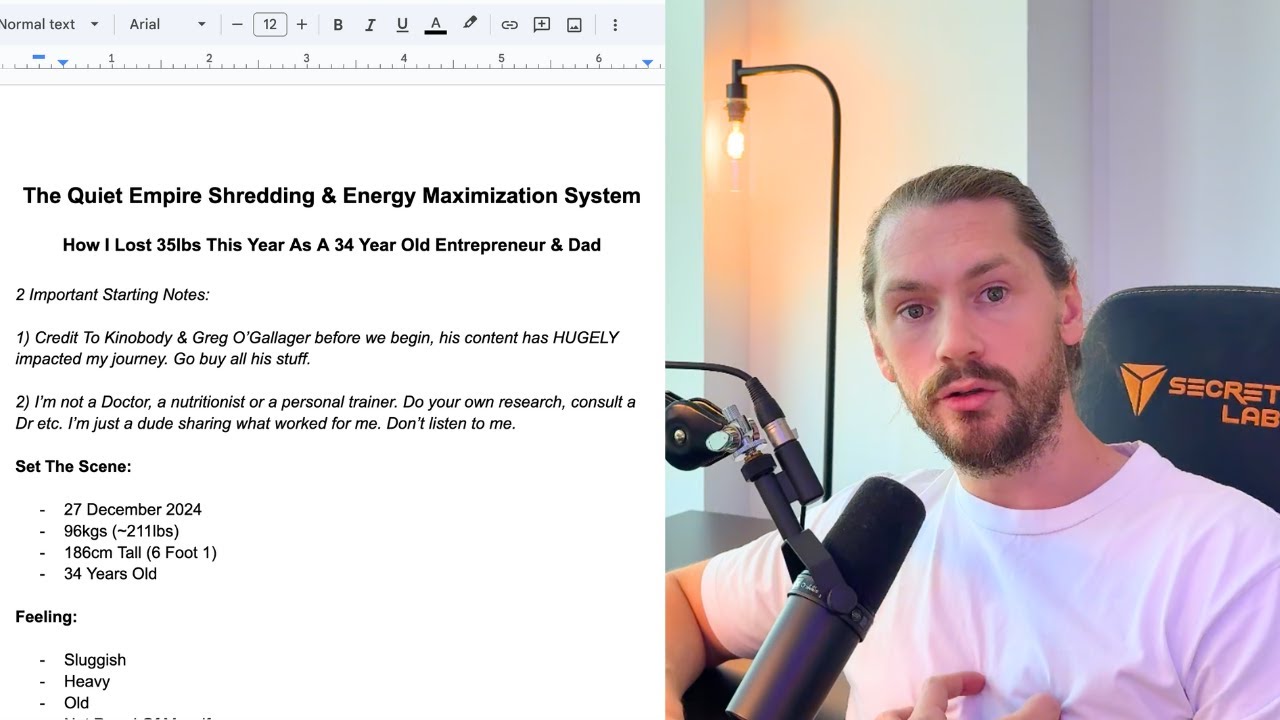Decrease font size with the minus button
Image resolution: width=1280 pixels, height=720 pixels.
[x=237, y=24]
